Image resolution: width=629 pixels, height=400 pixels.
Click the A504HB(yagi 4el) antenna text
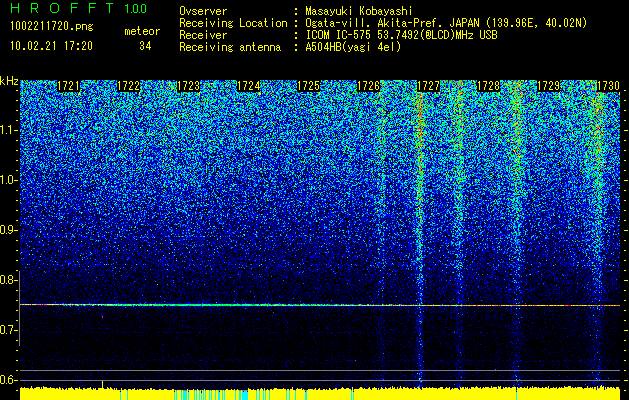tap(353, 47)
